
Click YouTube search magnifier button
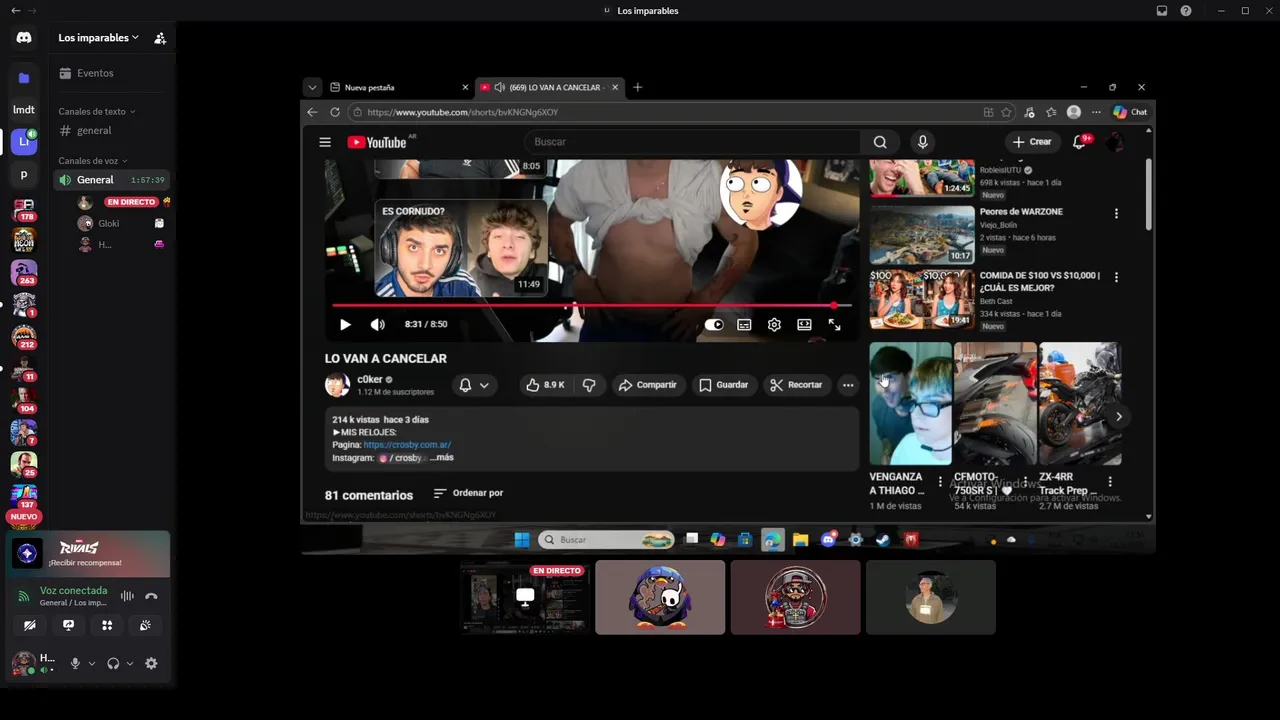click(880, 142)
